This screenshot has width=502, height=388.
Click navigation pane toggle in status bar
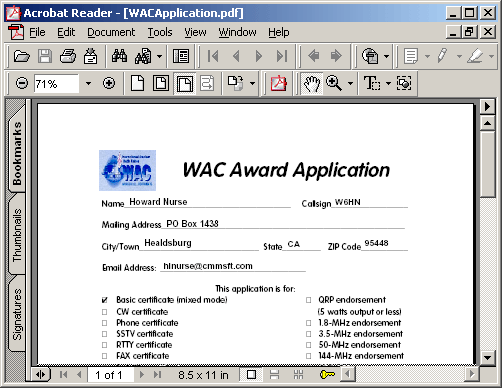(40, 374)
